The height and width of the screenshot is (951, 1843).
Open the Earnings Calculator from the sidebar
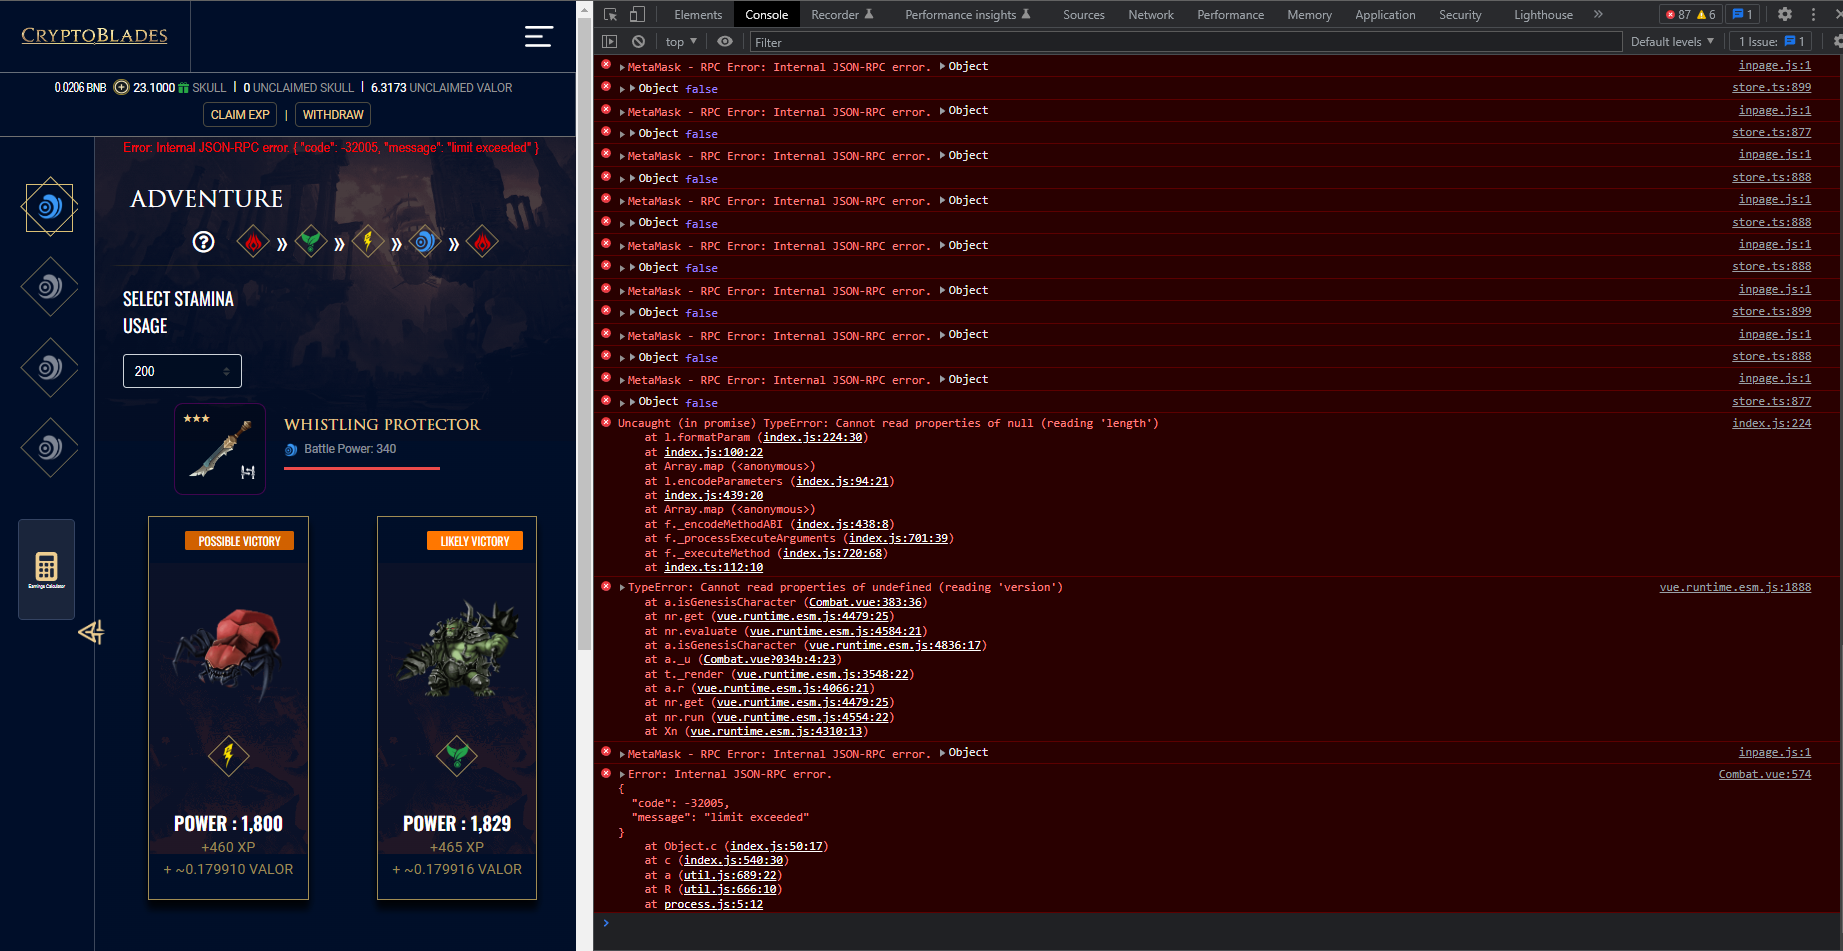[46, 569]
